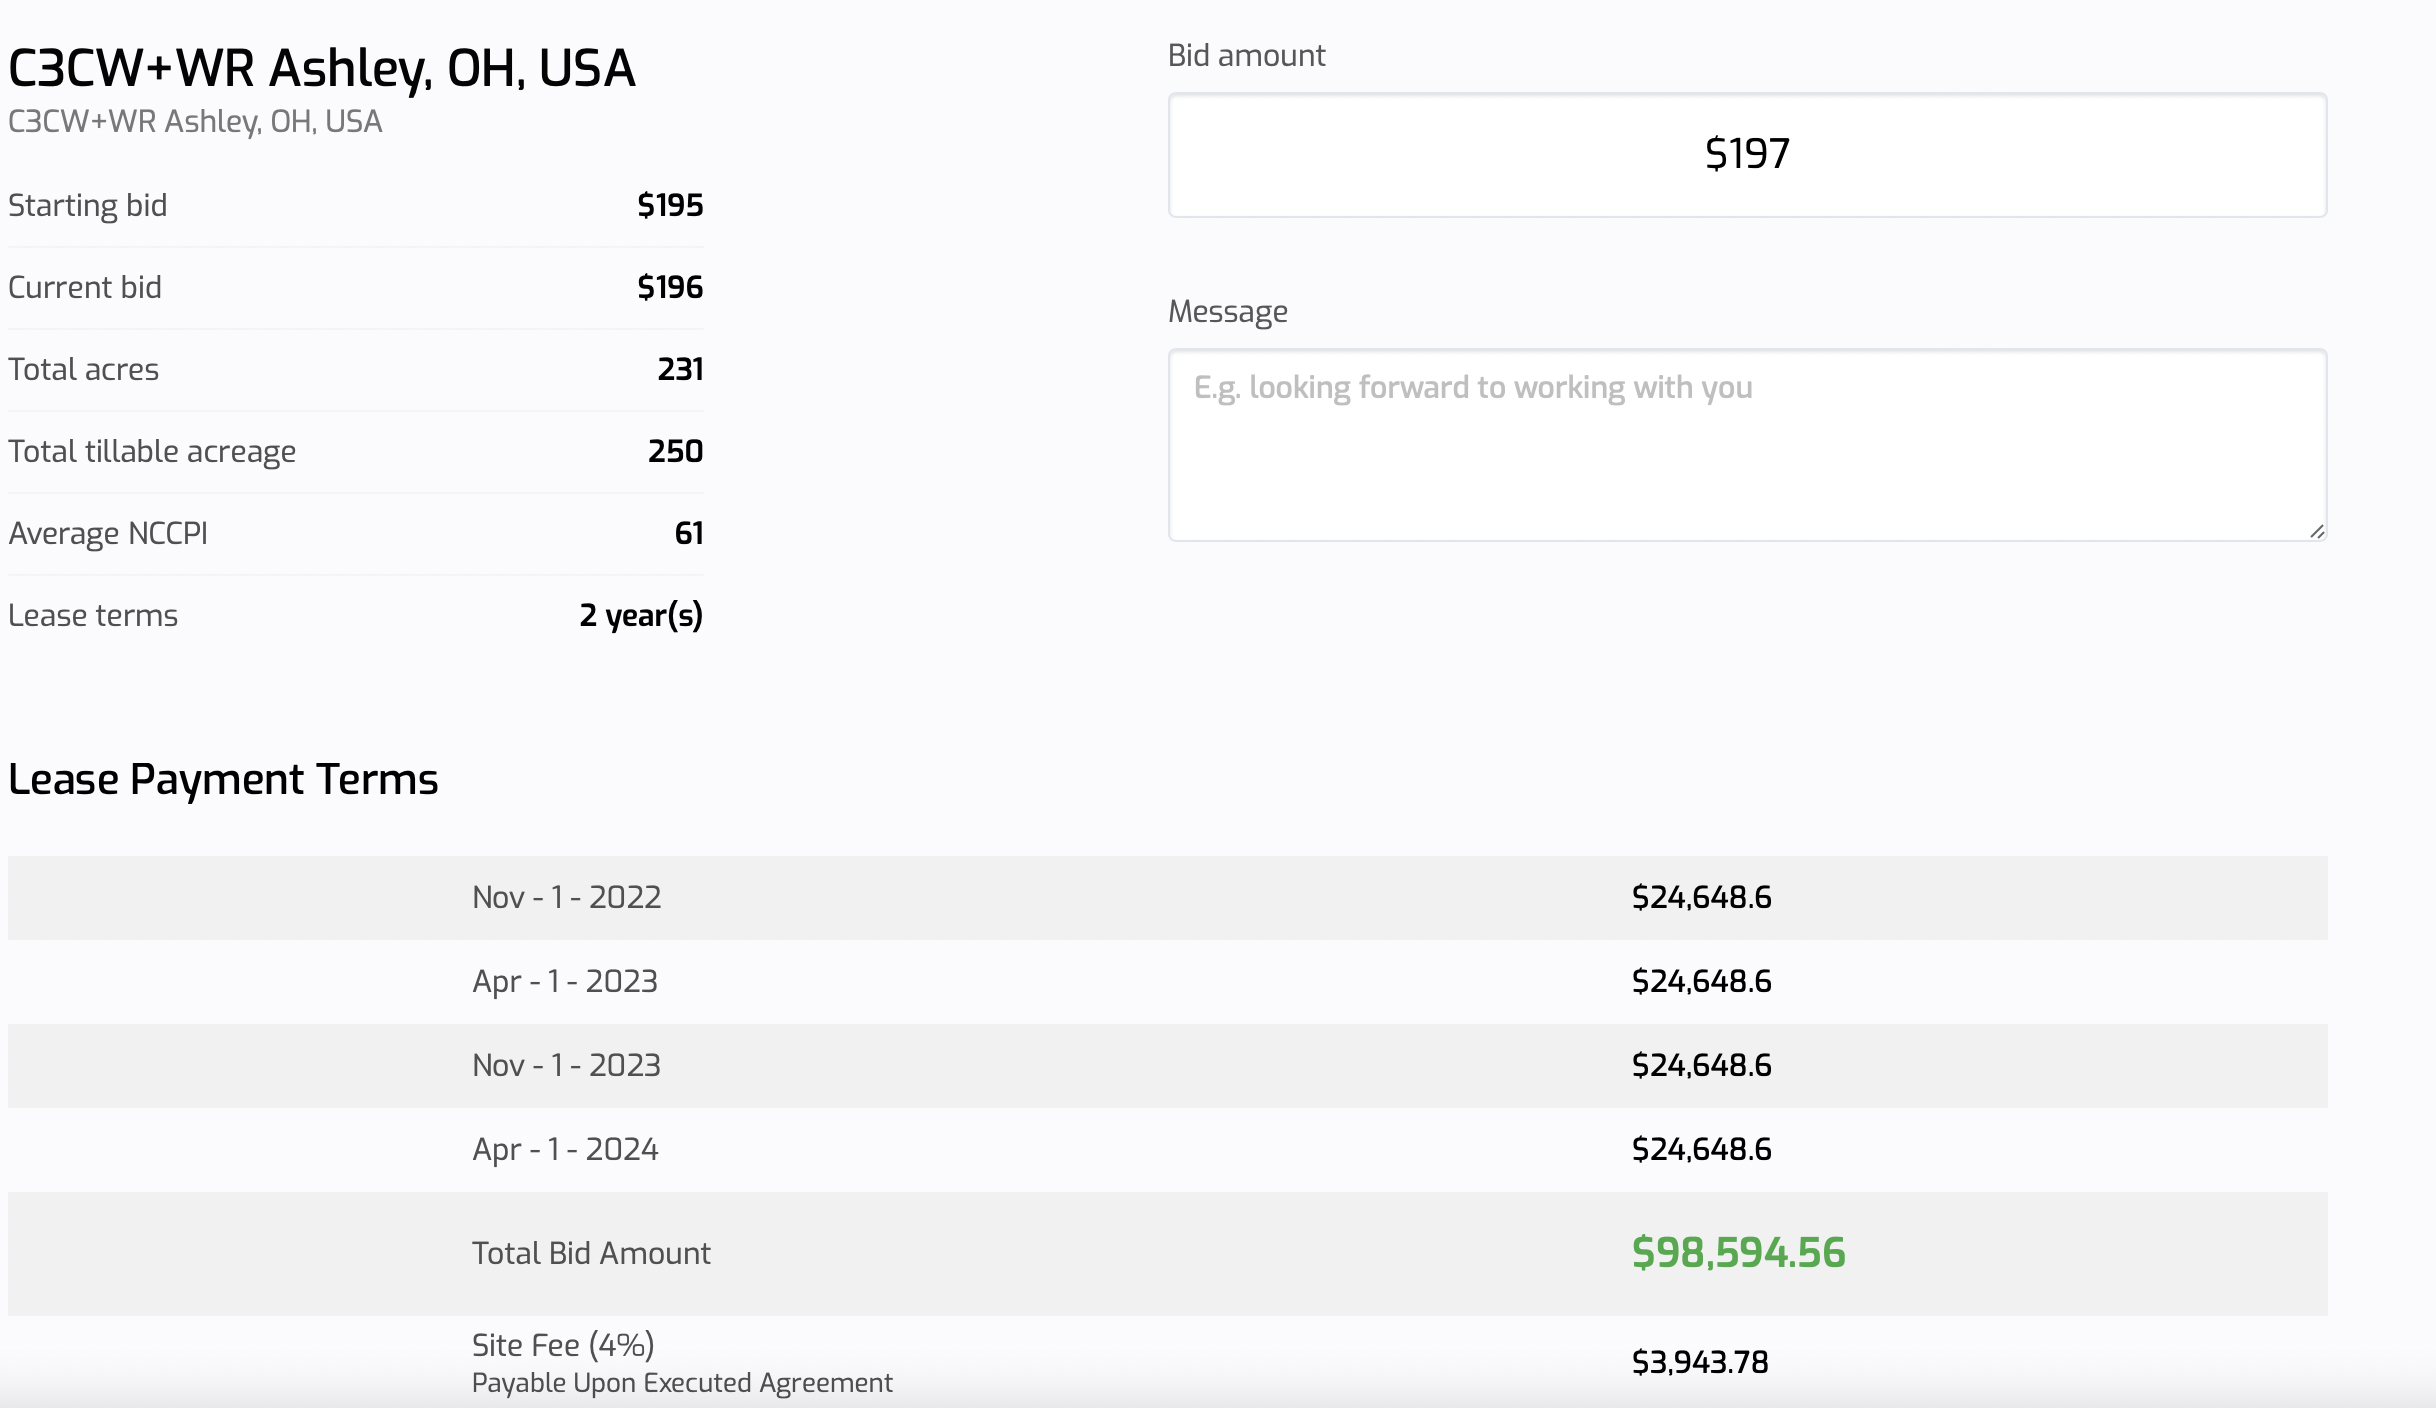Viewport: 2436px width, 1408px height.
Task: Select the $195 starting bid value
Action: [670, 205]
